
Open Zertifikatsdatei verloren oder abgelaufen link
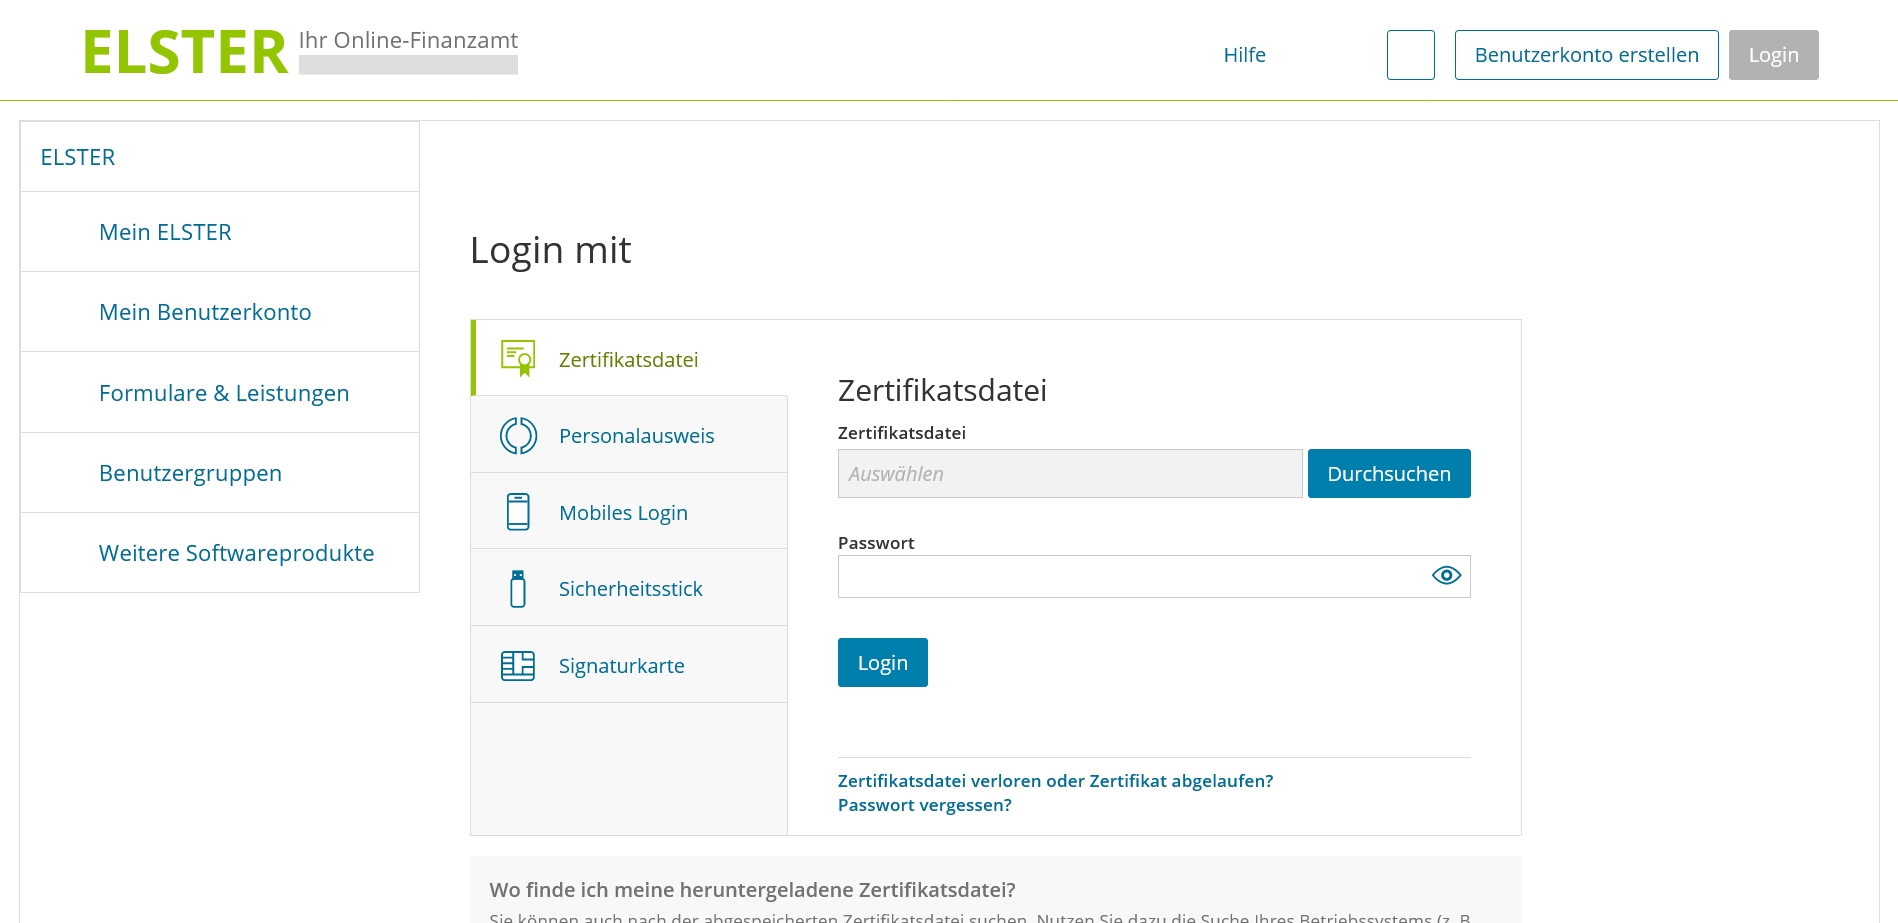click(1055, 781)
